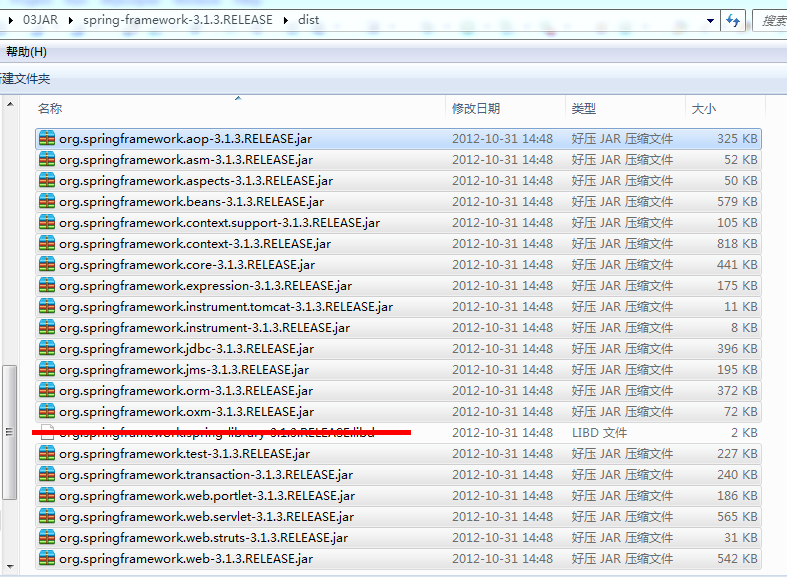787x577 pixels.
Task: Click the expression-3.1.3.RELEASE.jar archive icon
Action: 47,286
